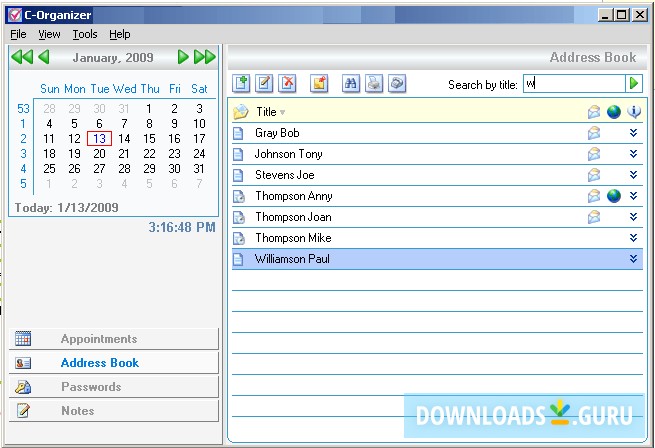Click the print preview icon
655x448 pixels.
click(x=397, y=83)
